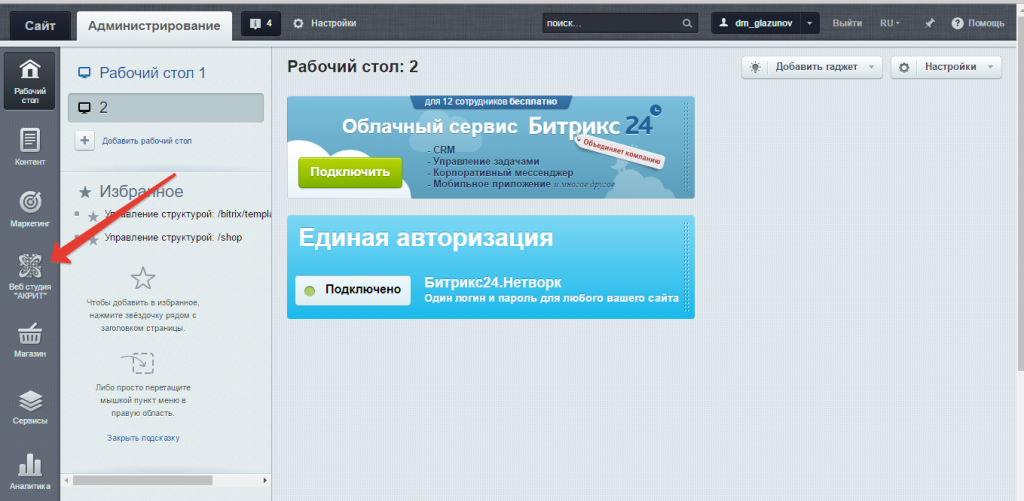
Task: Open the Контент sidebar section
Action: (29, 147)
